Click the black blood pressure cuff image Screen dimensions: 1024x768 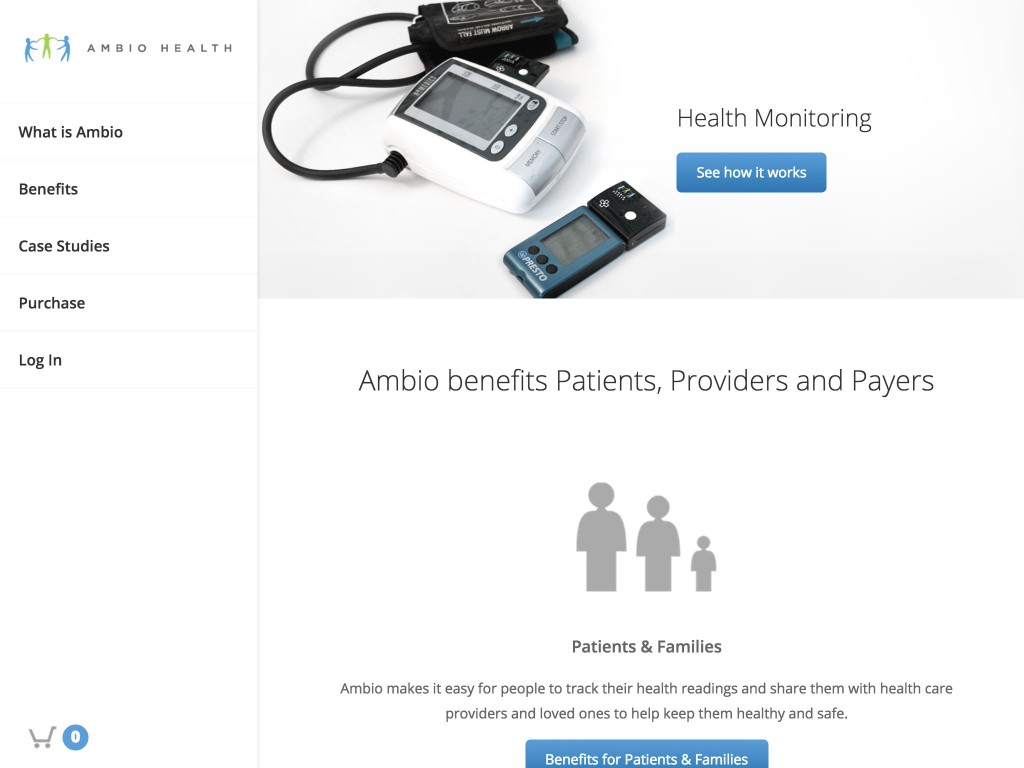click(491, 26)
